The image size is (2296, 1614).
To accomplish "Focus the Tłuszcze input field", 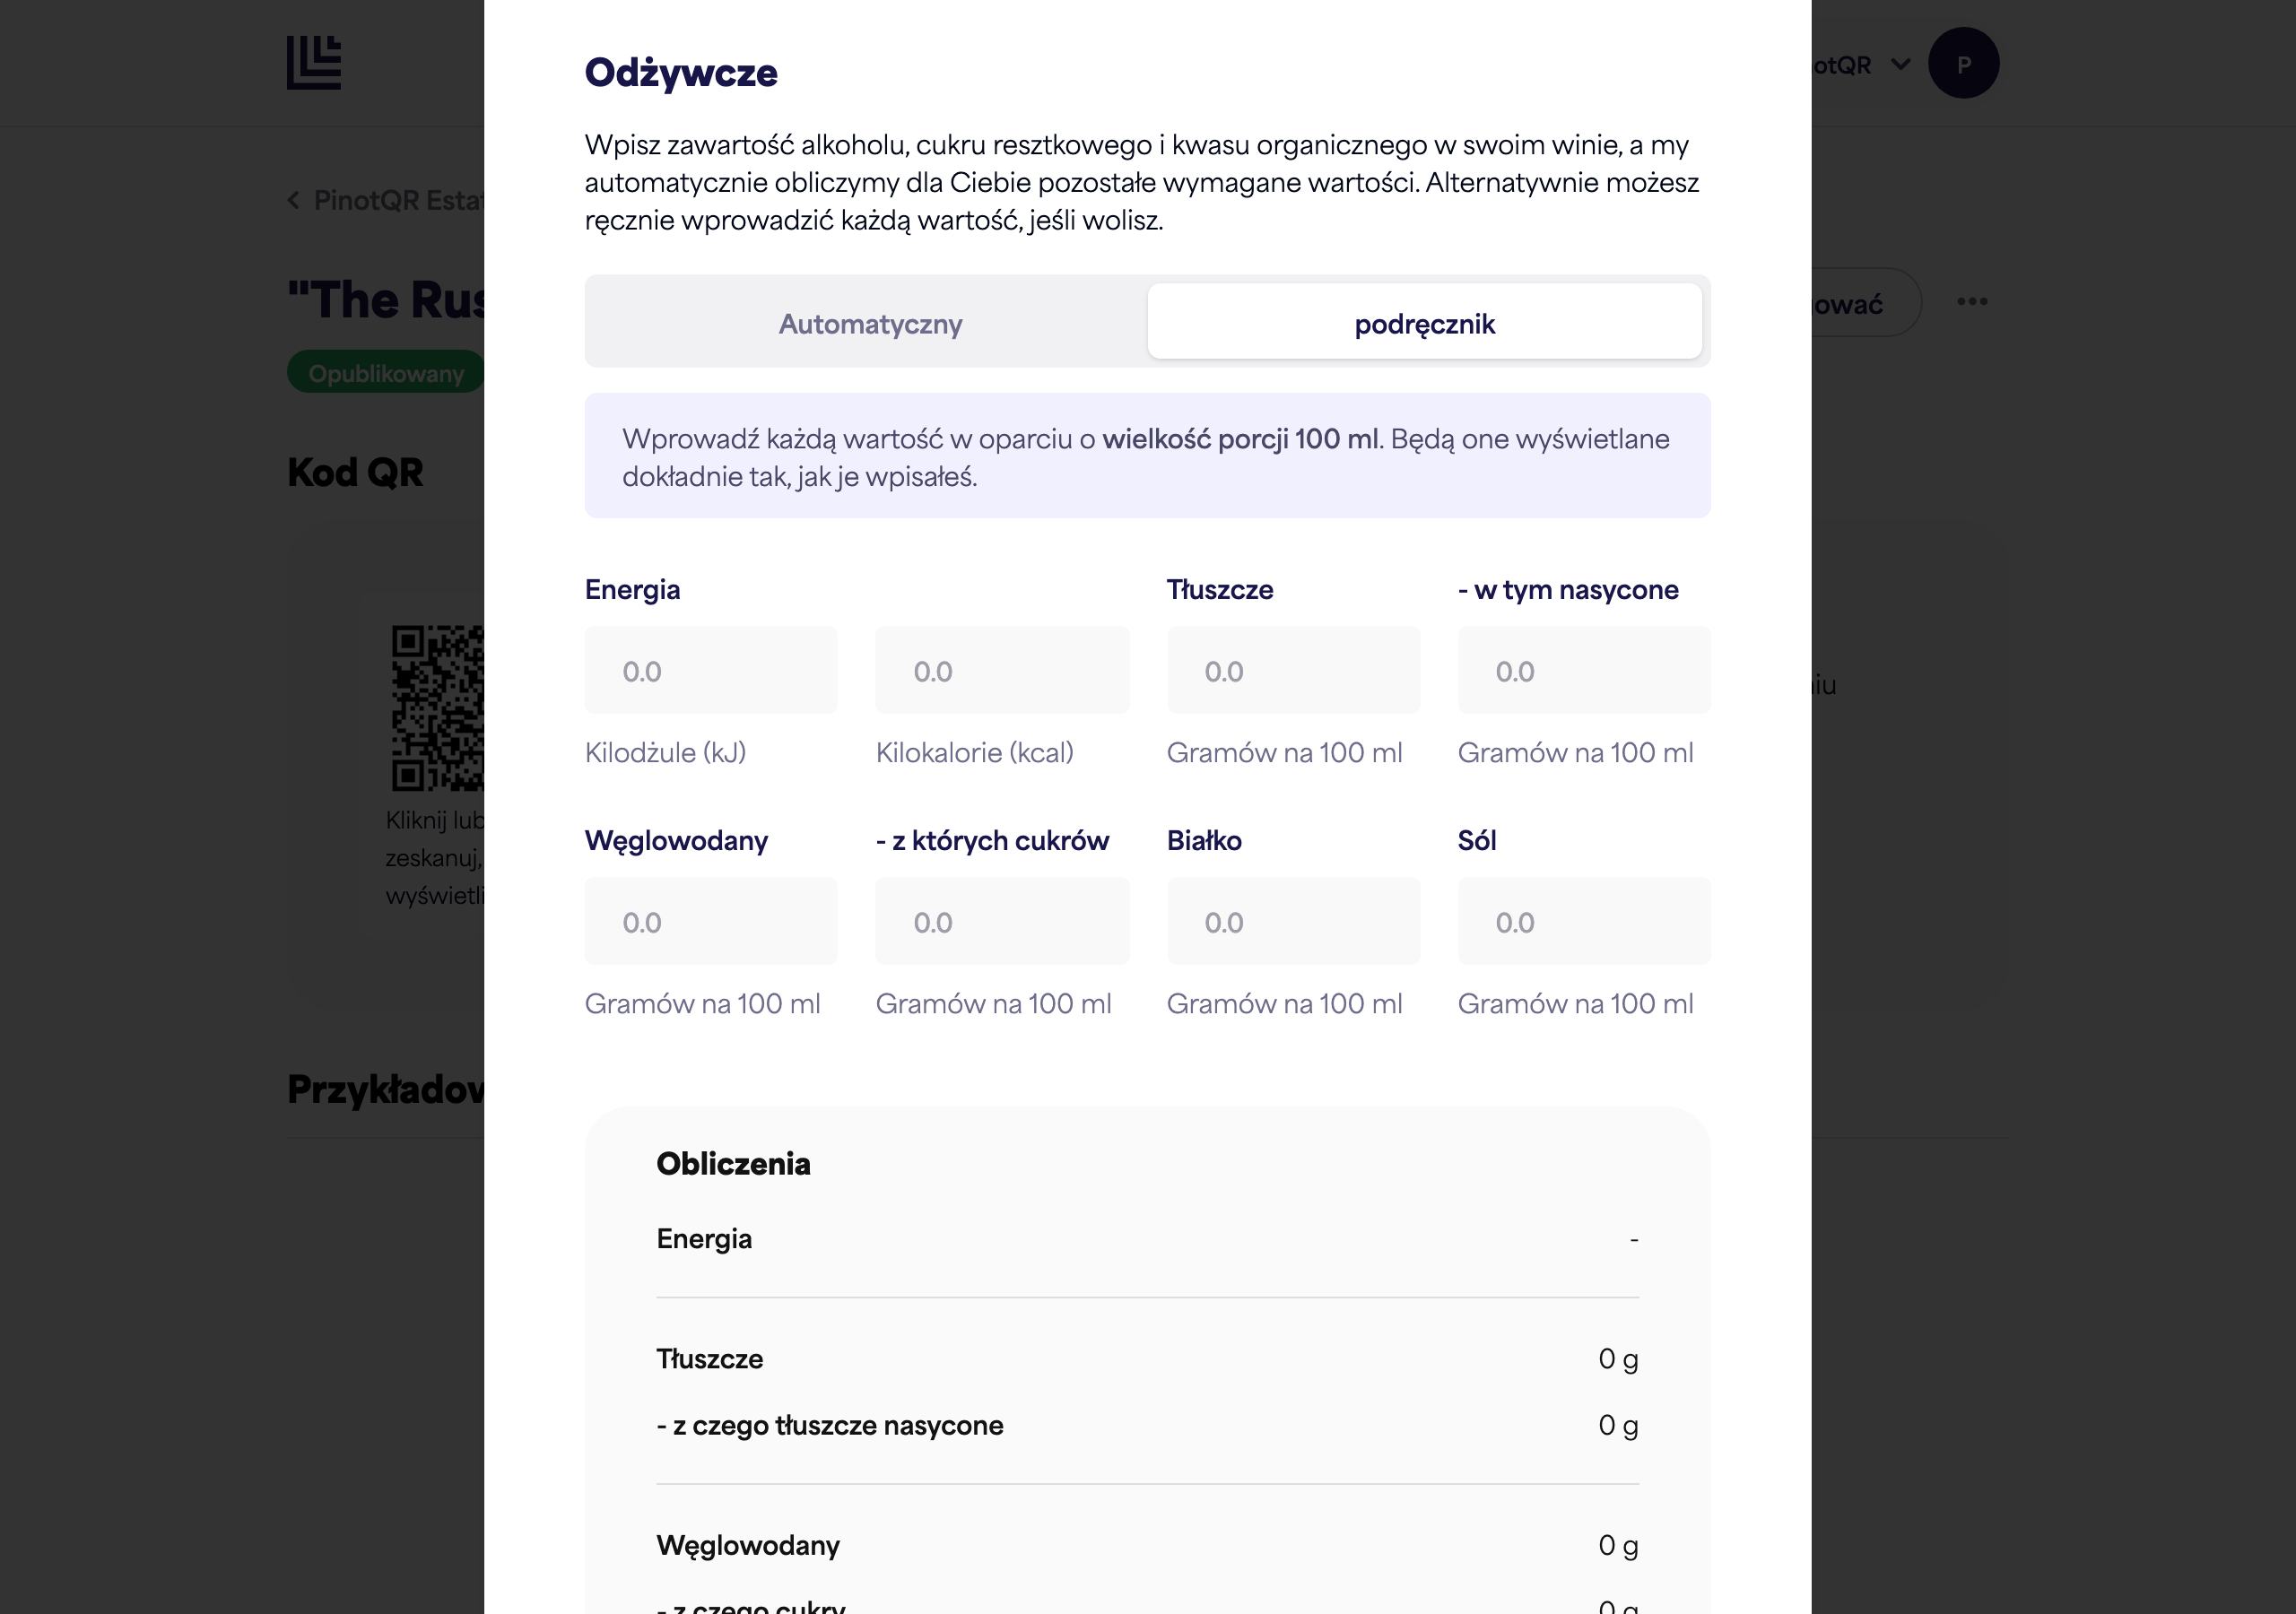I will [x=1292, y=670].
